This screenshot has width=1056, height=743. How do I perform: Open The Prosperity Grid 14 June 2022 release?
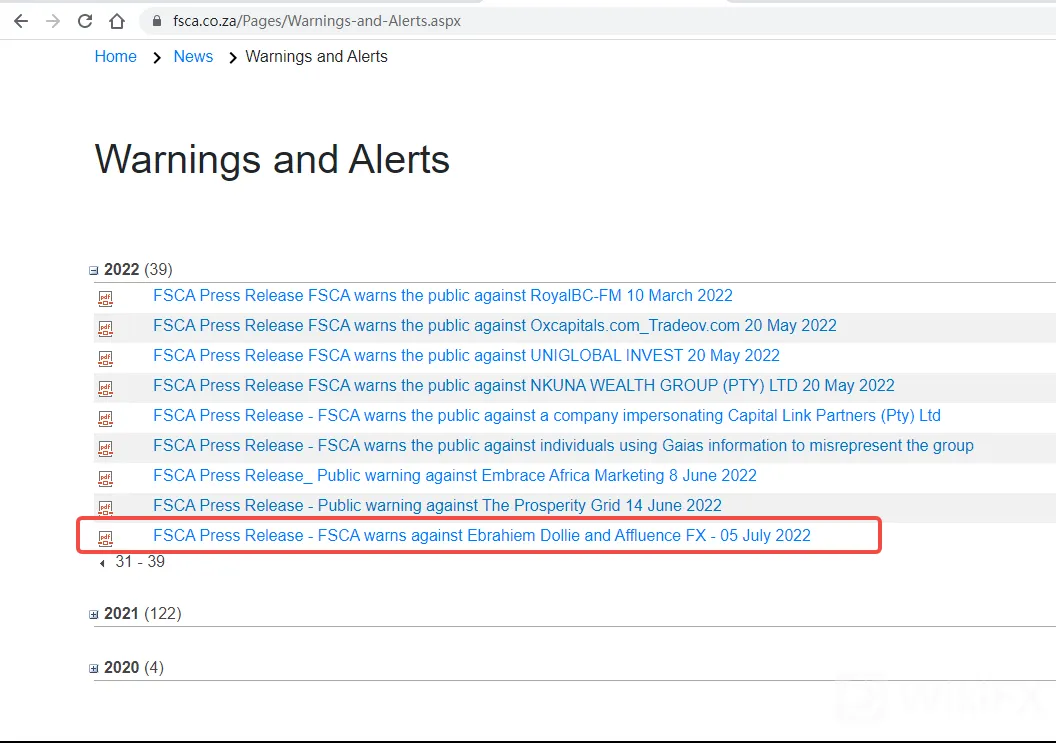point(437,505)
